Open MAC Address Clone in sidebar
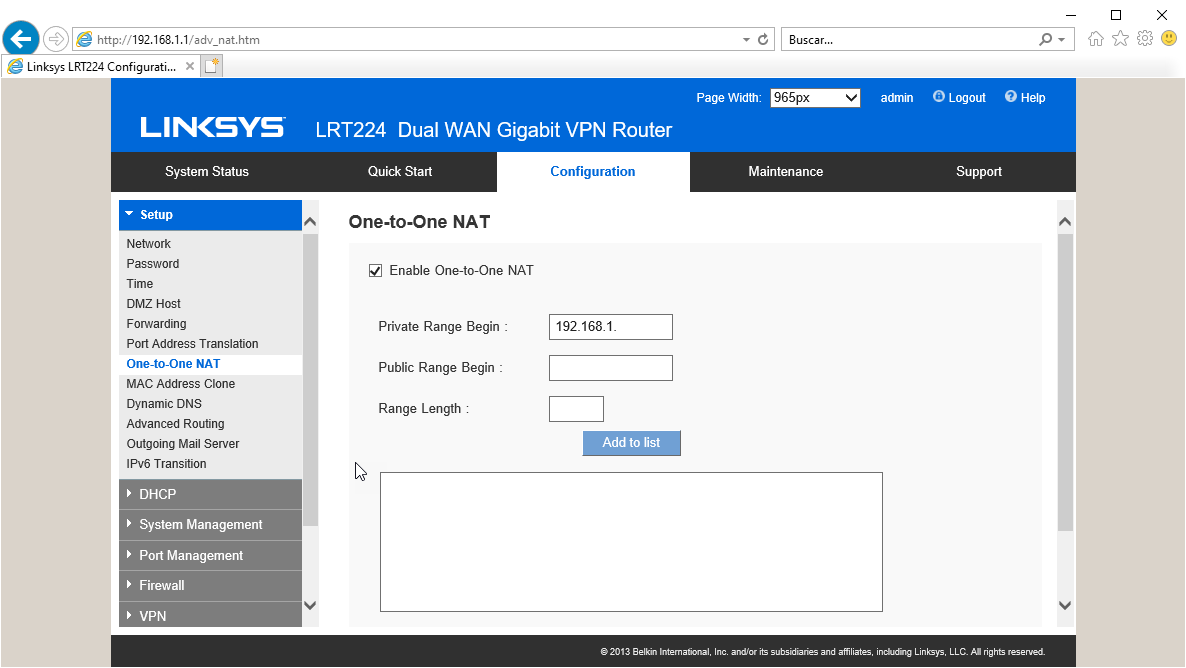This screenshot has height=668, width=1186. pyautogui.click(x=181, y=384)
